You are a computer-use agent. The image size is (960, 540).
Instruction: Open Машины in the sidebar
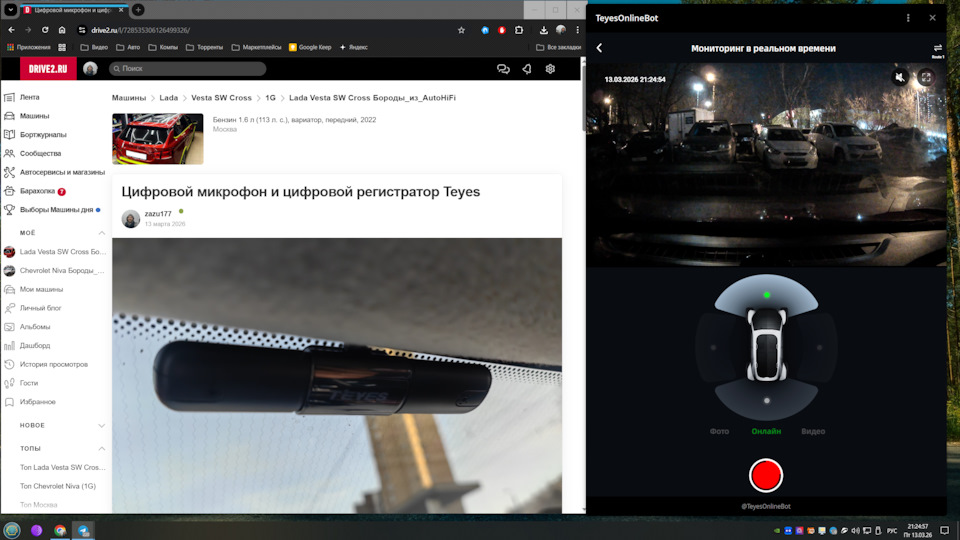(x=34, y=116)
